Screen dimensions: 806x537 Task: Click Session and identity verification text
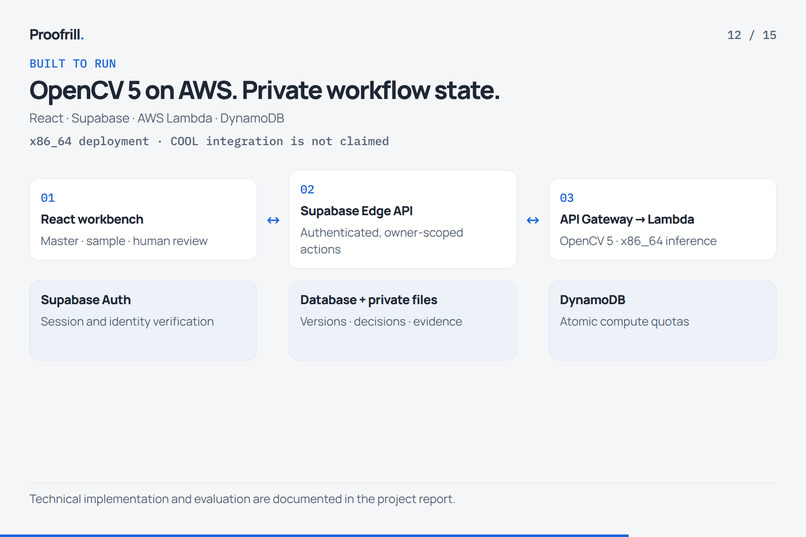[127, 322]
